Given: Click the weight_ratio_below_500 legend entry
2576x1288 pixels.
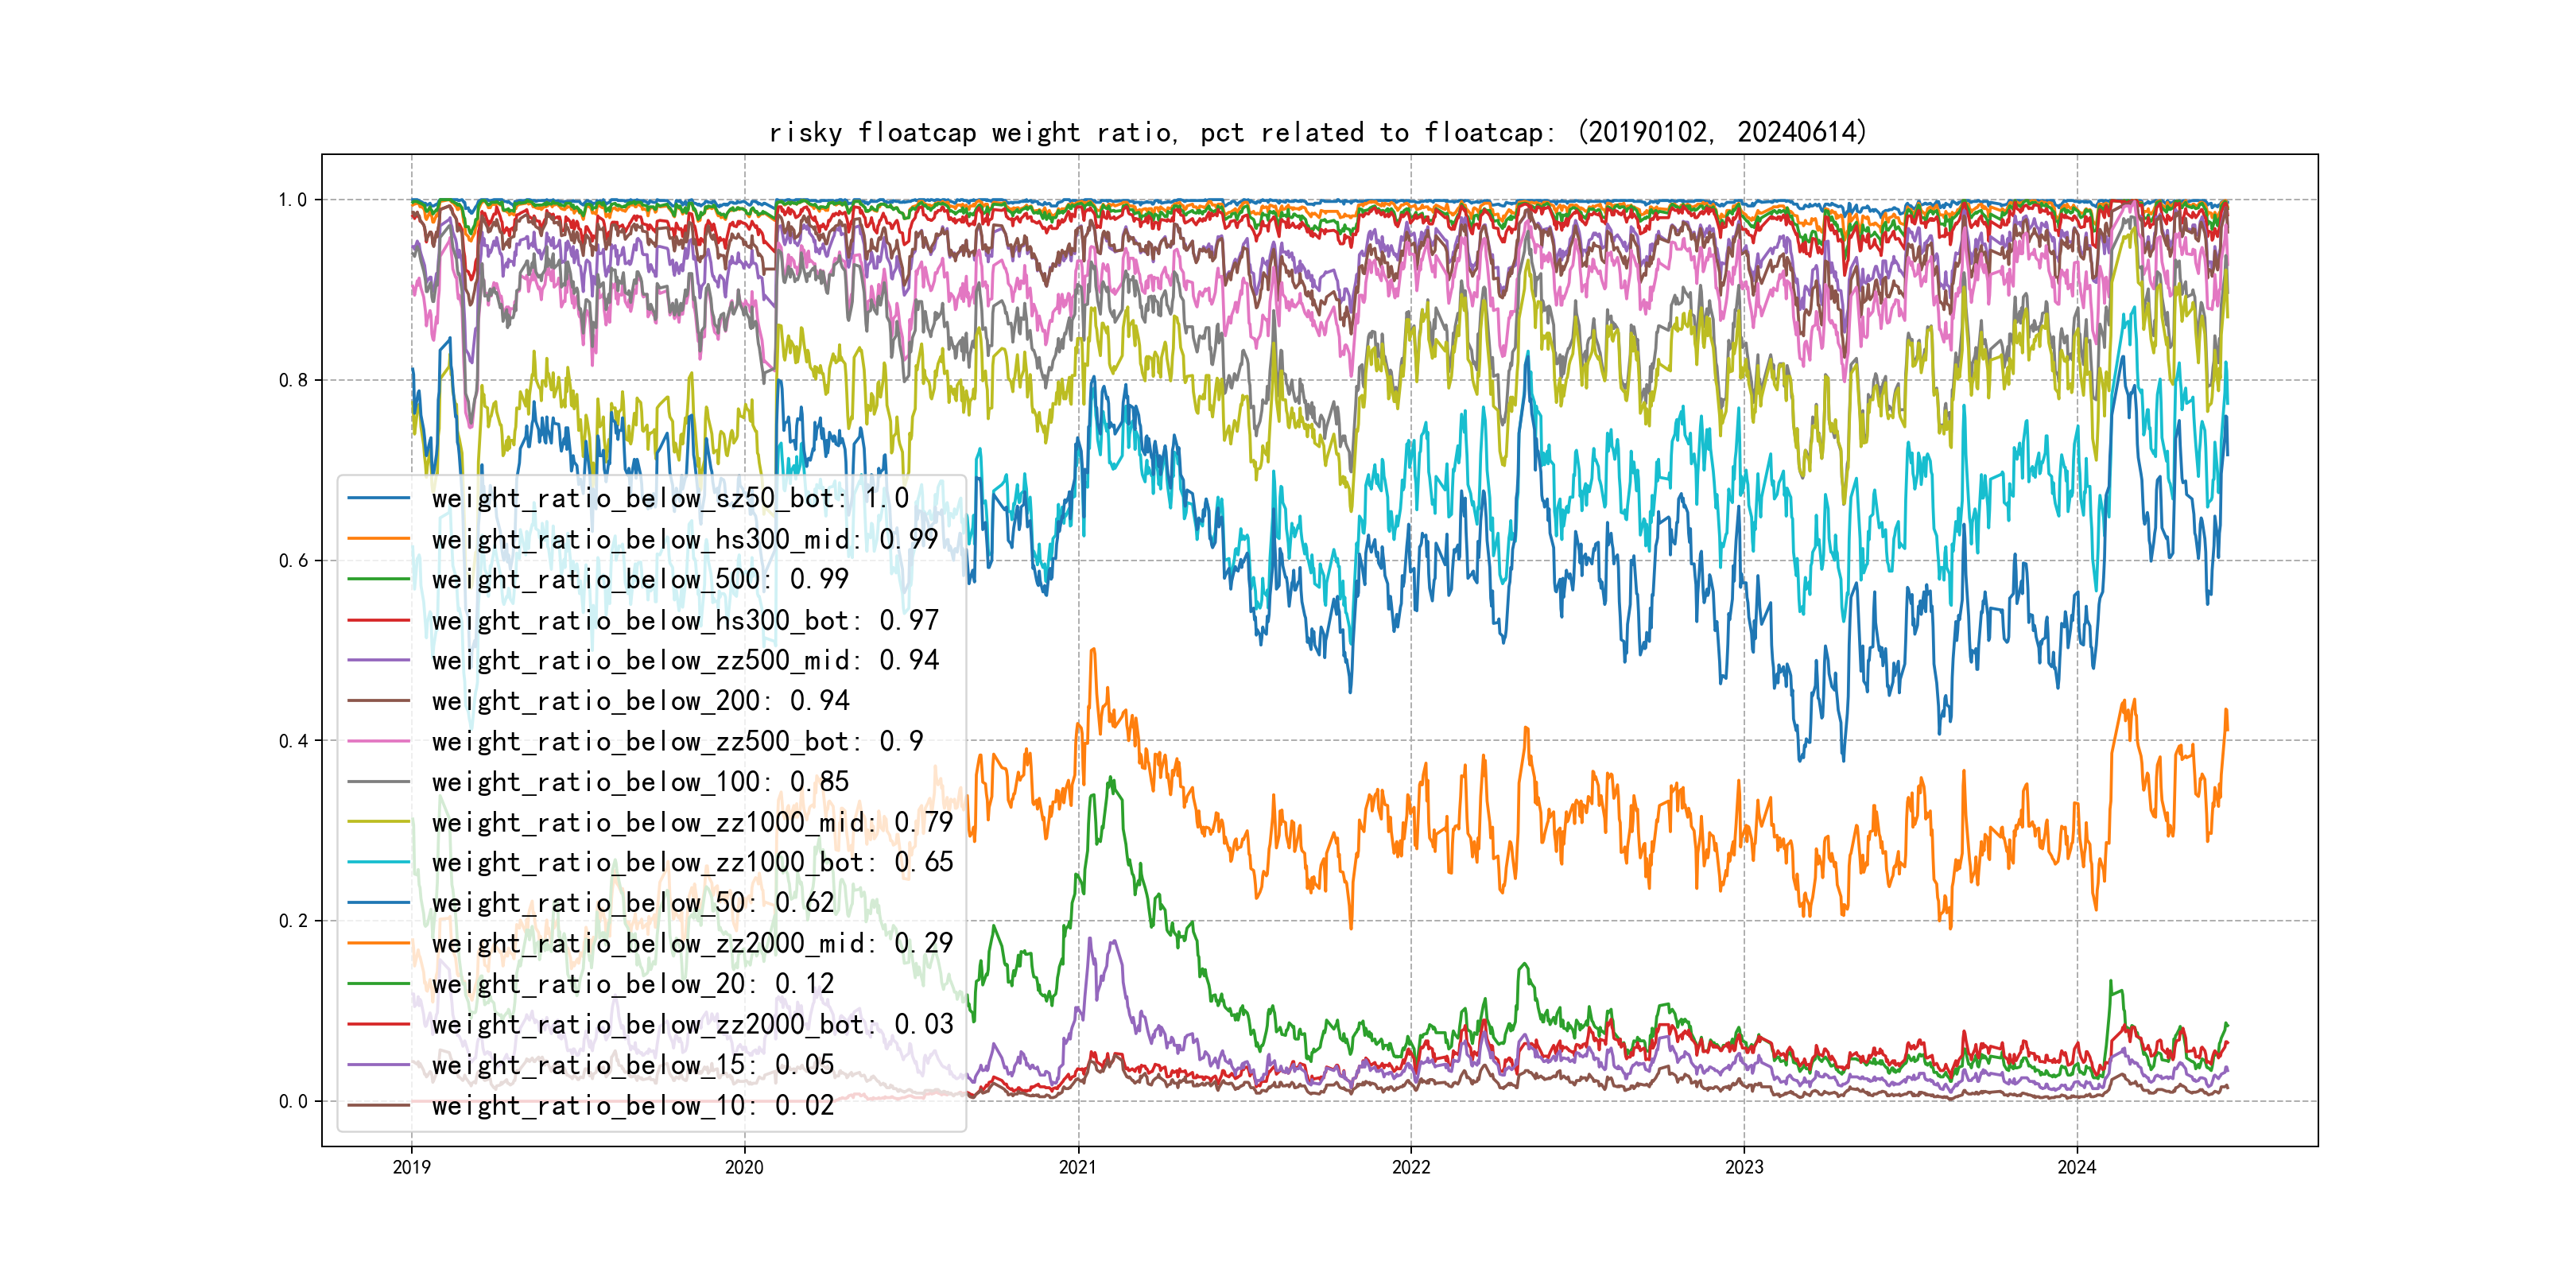Looking at the screenshot, I should point(640,579).
